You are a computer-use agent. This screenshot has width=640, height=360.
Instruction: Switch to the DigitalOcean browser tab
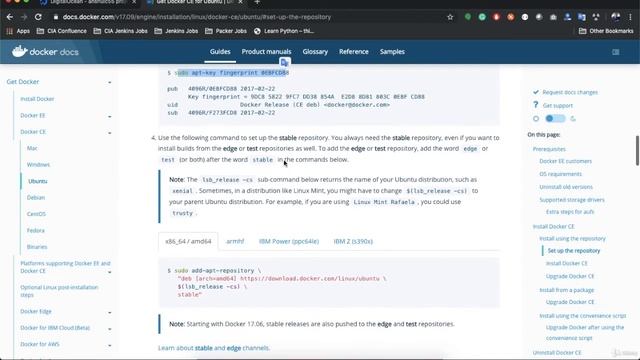pyautogui.click(x=86, y=2)
